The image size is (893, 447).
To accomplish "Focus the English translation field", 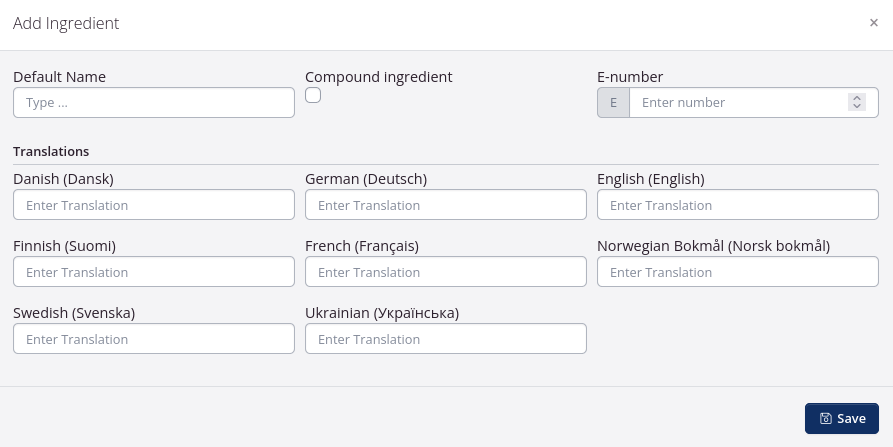I will coord(737,205).
